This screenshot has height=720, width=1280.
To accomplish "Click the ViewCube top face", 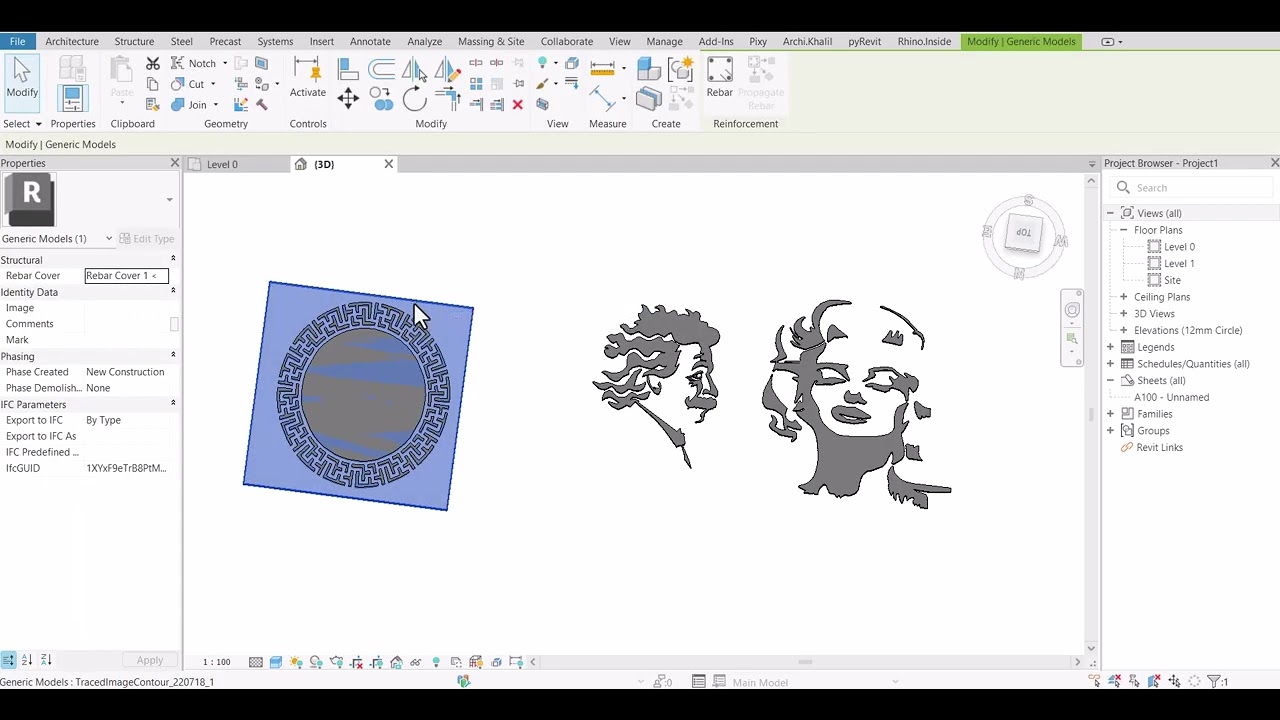I will point(1023,233).
